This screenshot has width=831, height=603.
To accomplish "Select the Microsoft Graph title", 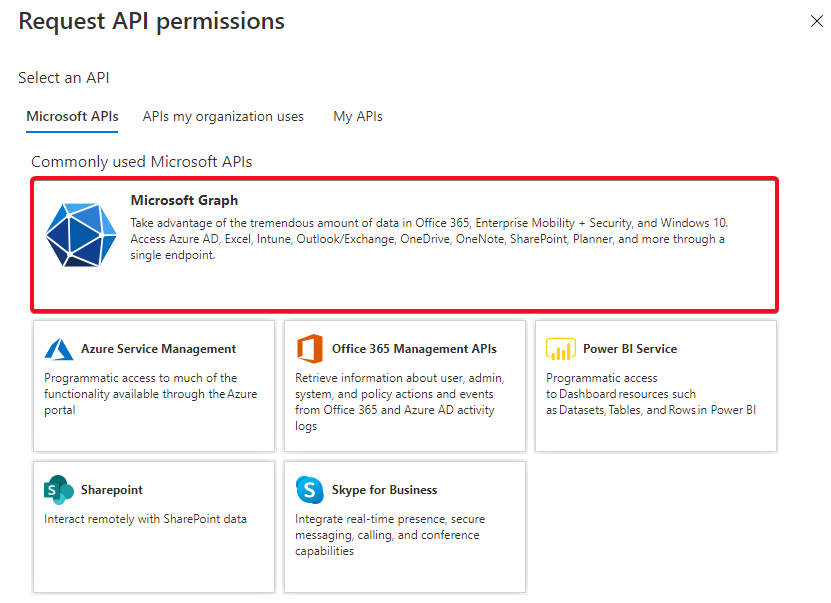I will [x=184, y=200].
